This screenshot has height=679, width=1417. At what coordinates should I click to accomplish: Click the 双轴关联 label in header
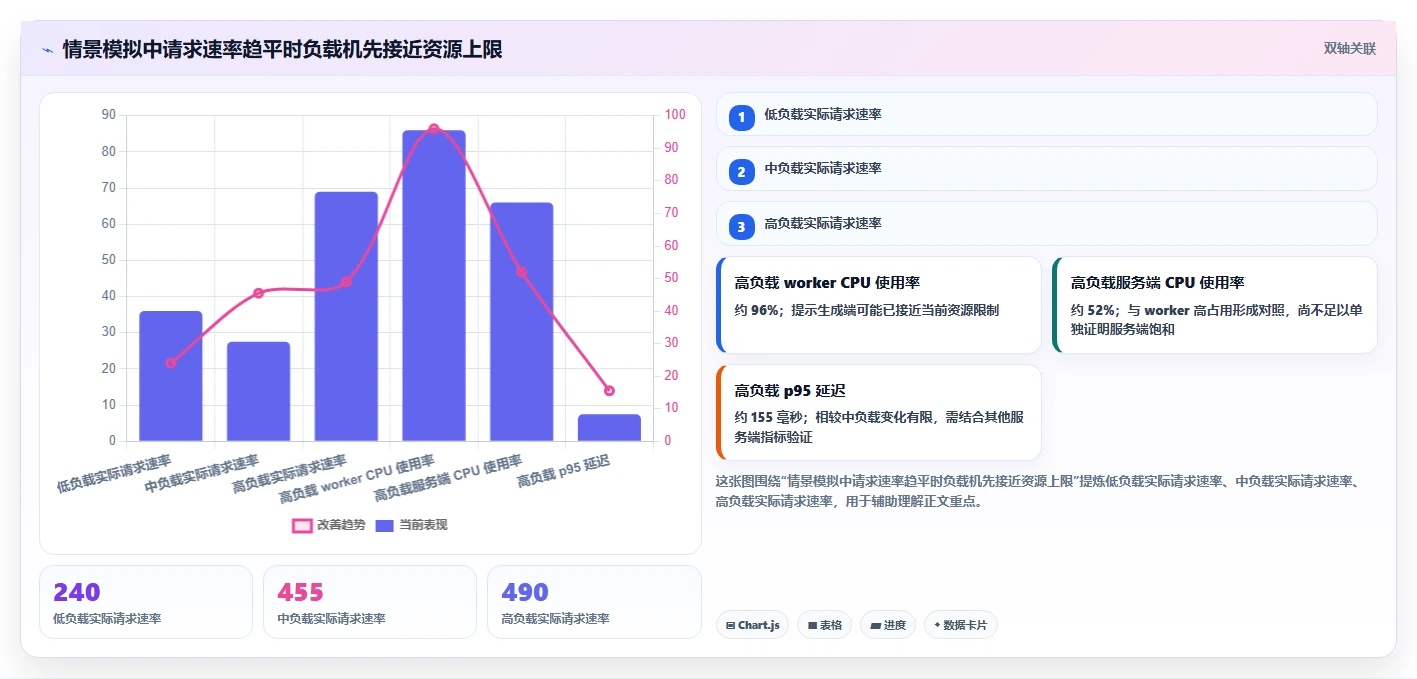(1350, 49)
